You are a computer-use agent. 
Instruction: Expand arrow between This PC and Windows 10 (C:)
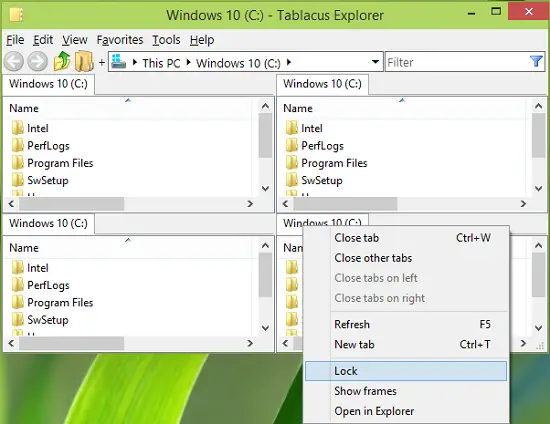click(x=188, y=62)
